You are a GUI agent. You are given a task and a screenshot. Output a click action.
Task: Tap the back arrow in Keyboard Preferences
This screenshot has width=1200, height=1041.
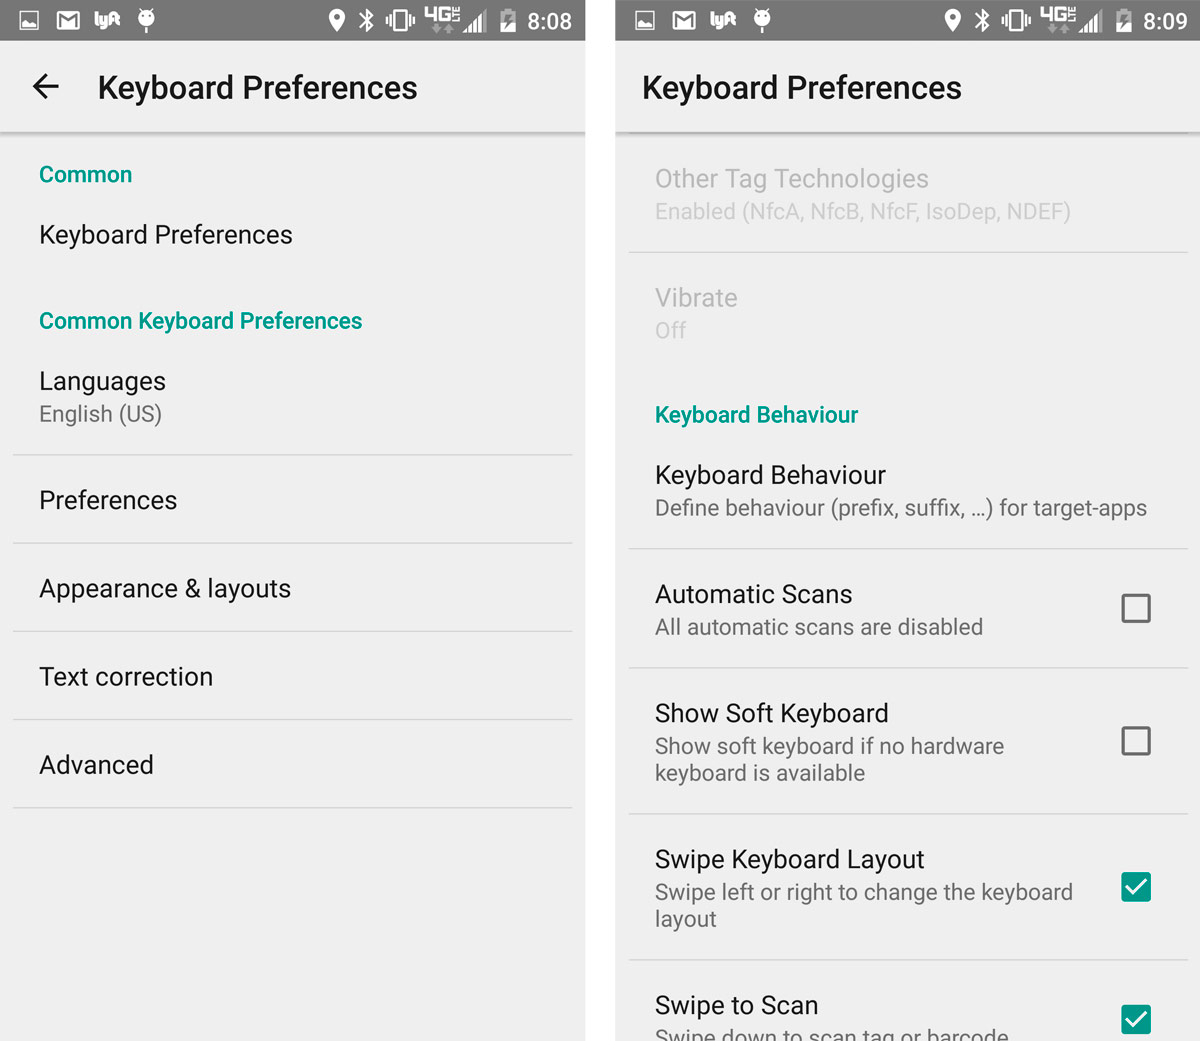tap(46, 87)
